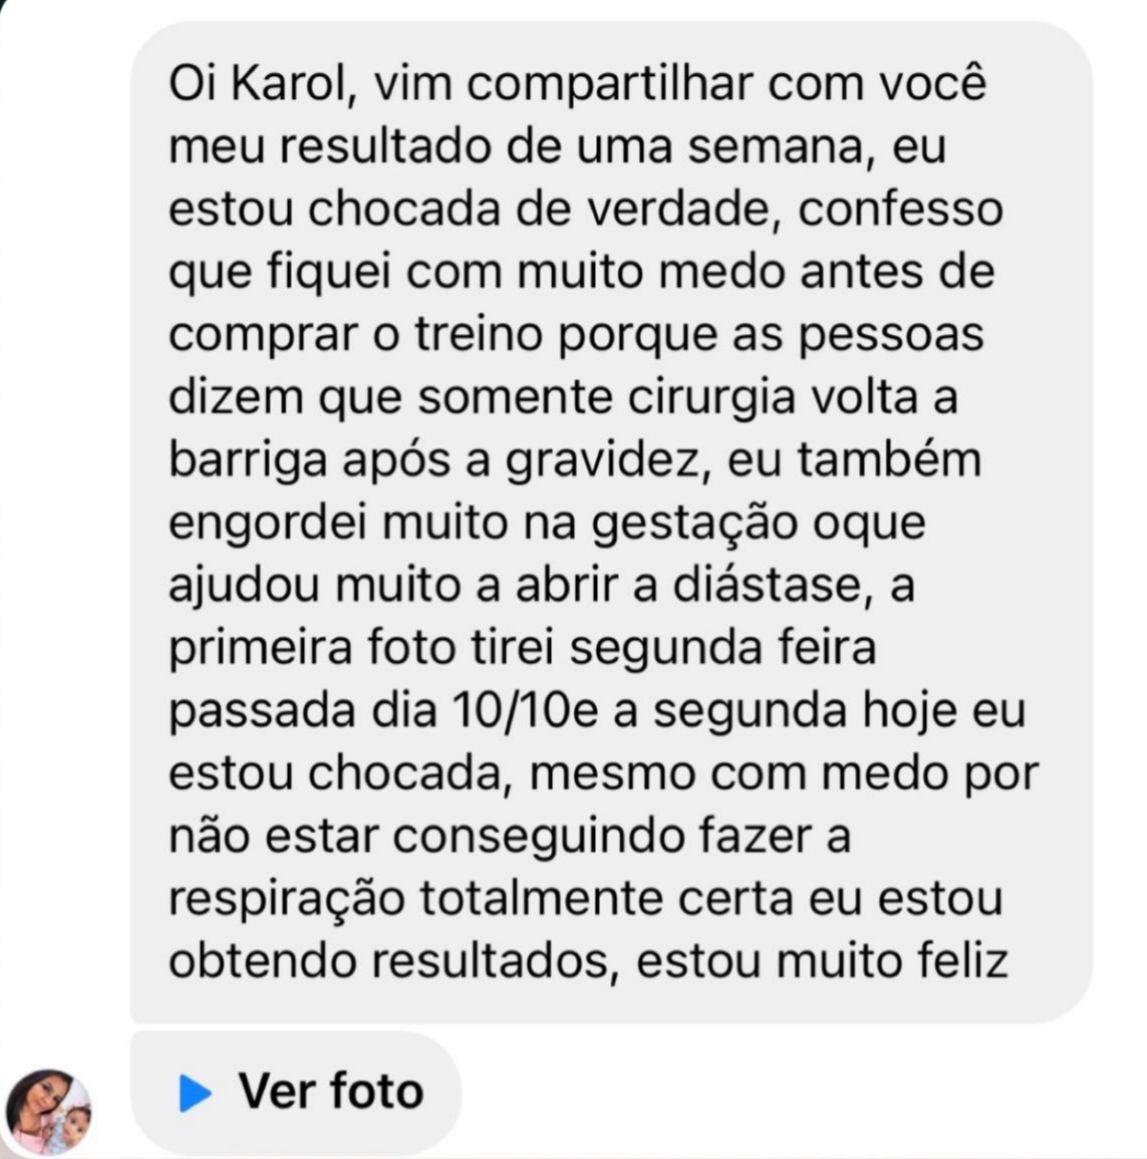Click the word 'confesso' in the message

click(900, 210)
